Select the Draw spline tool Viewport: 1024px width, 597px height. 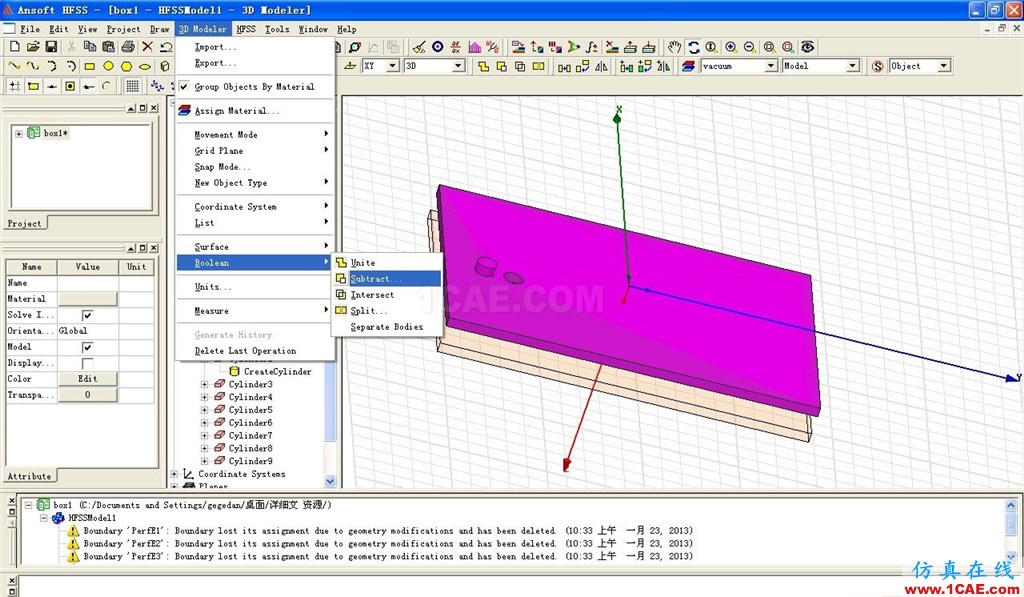coord(33,66)
